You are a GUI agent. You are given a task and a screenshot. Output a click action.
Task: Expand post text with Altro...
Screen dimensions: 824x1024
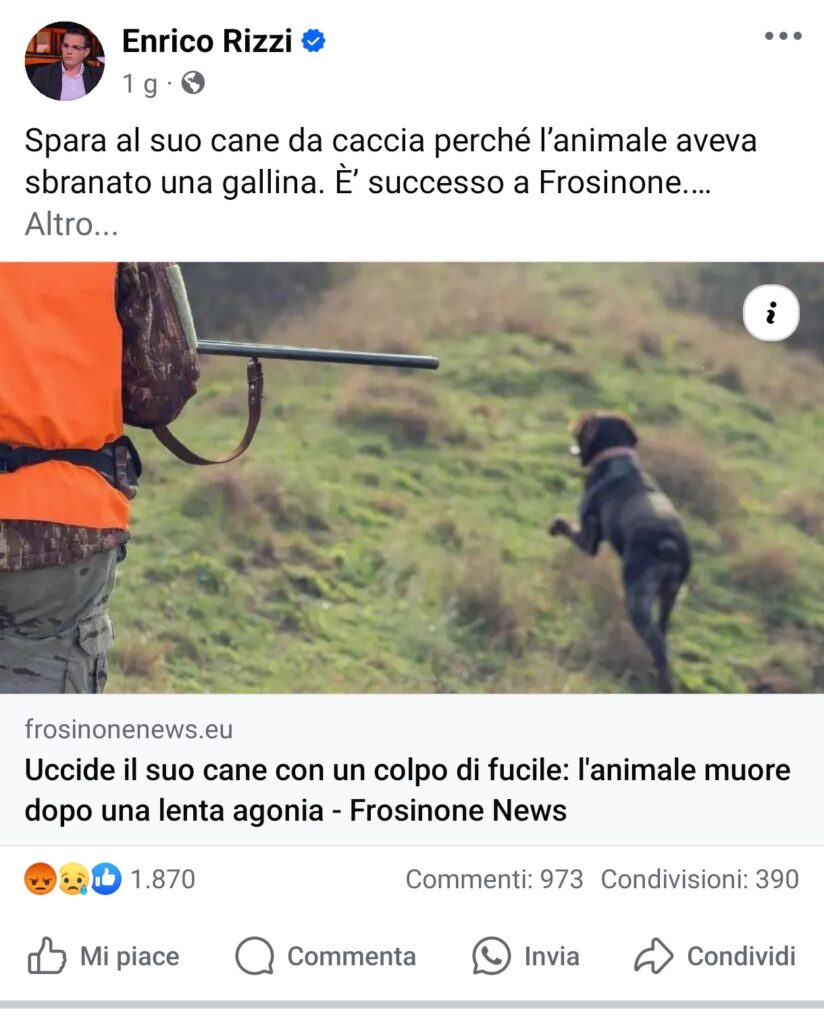click(x=71, y=224)
